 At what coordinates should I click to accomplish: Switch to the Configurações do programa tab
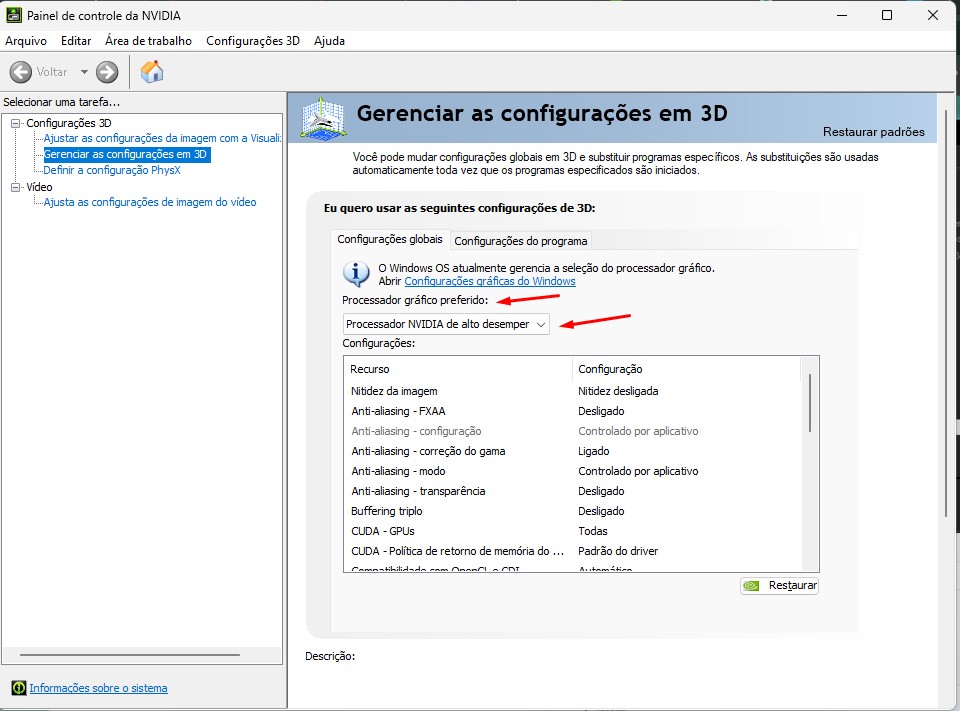[521, 240]
